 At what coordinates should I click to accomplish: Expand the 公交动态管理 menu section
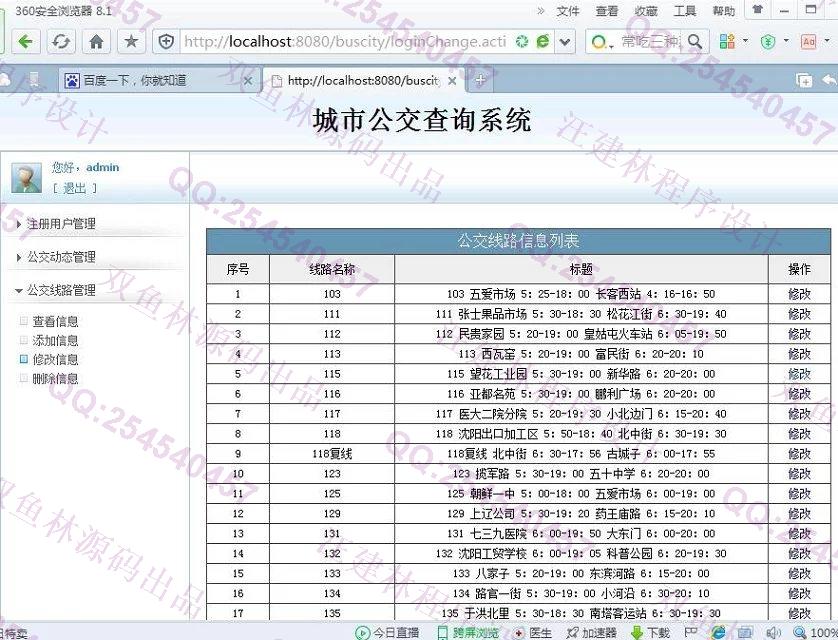coord(61,257)
